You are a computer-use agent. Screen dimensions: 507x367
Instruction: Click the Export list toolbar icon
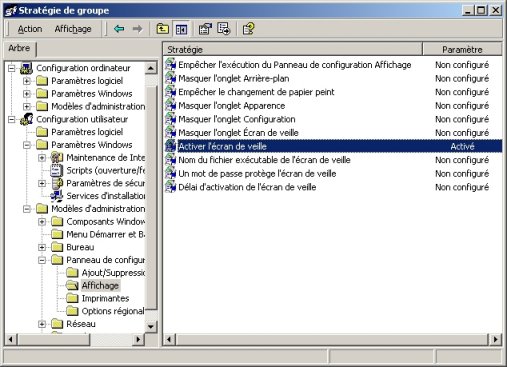click(x=224, y=29)
